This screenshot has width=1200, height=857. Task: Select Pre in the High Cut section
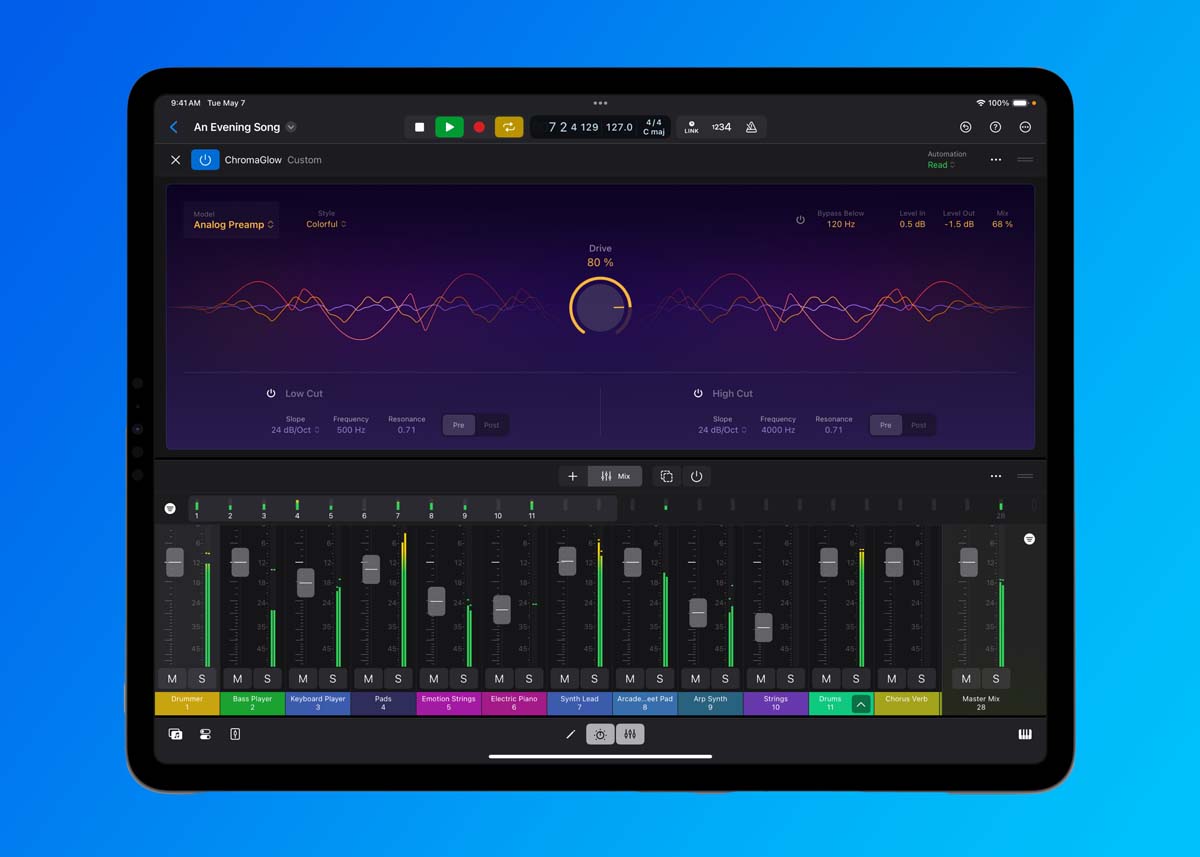coord(885,425)
